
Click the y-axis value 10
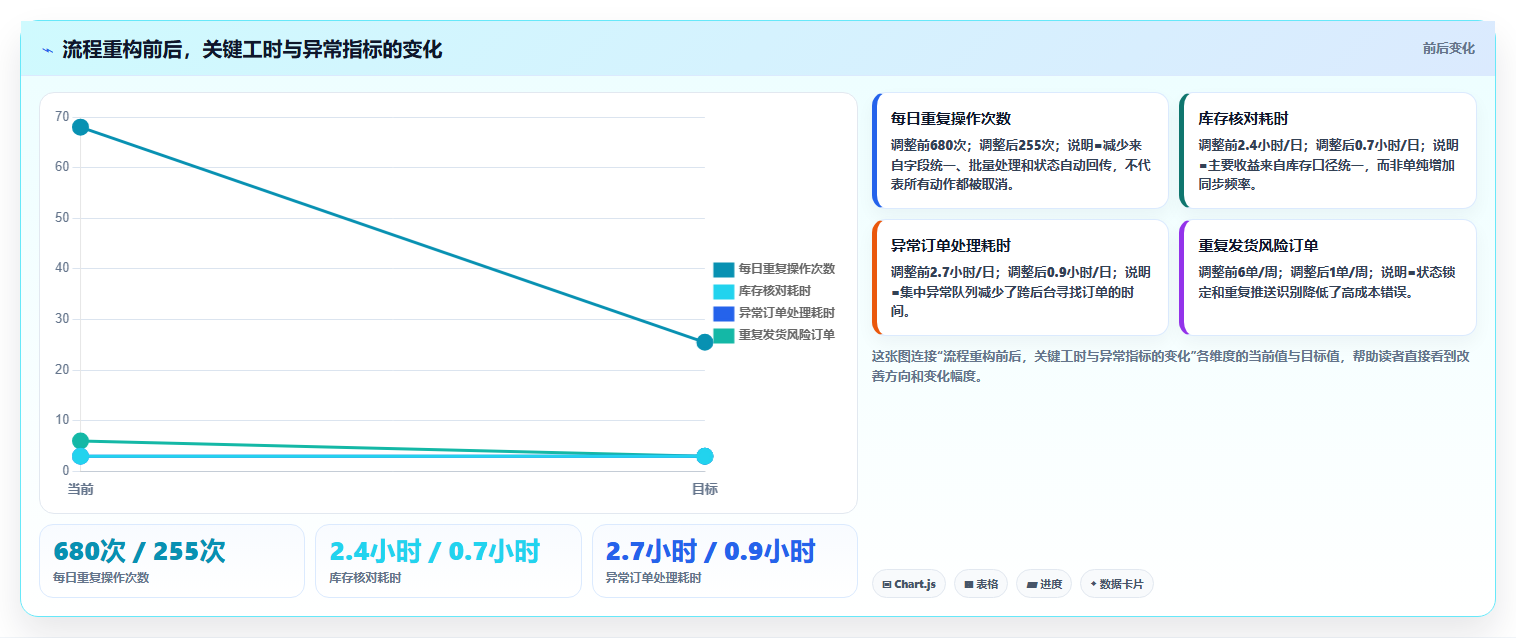click(62, 420)
